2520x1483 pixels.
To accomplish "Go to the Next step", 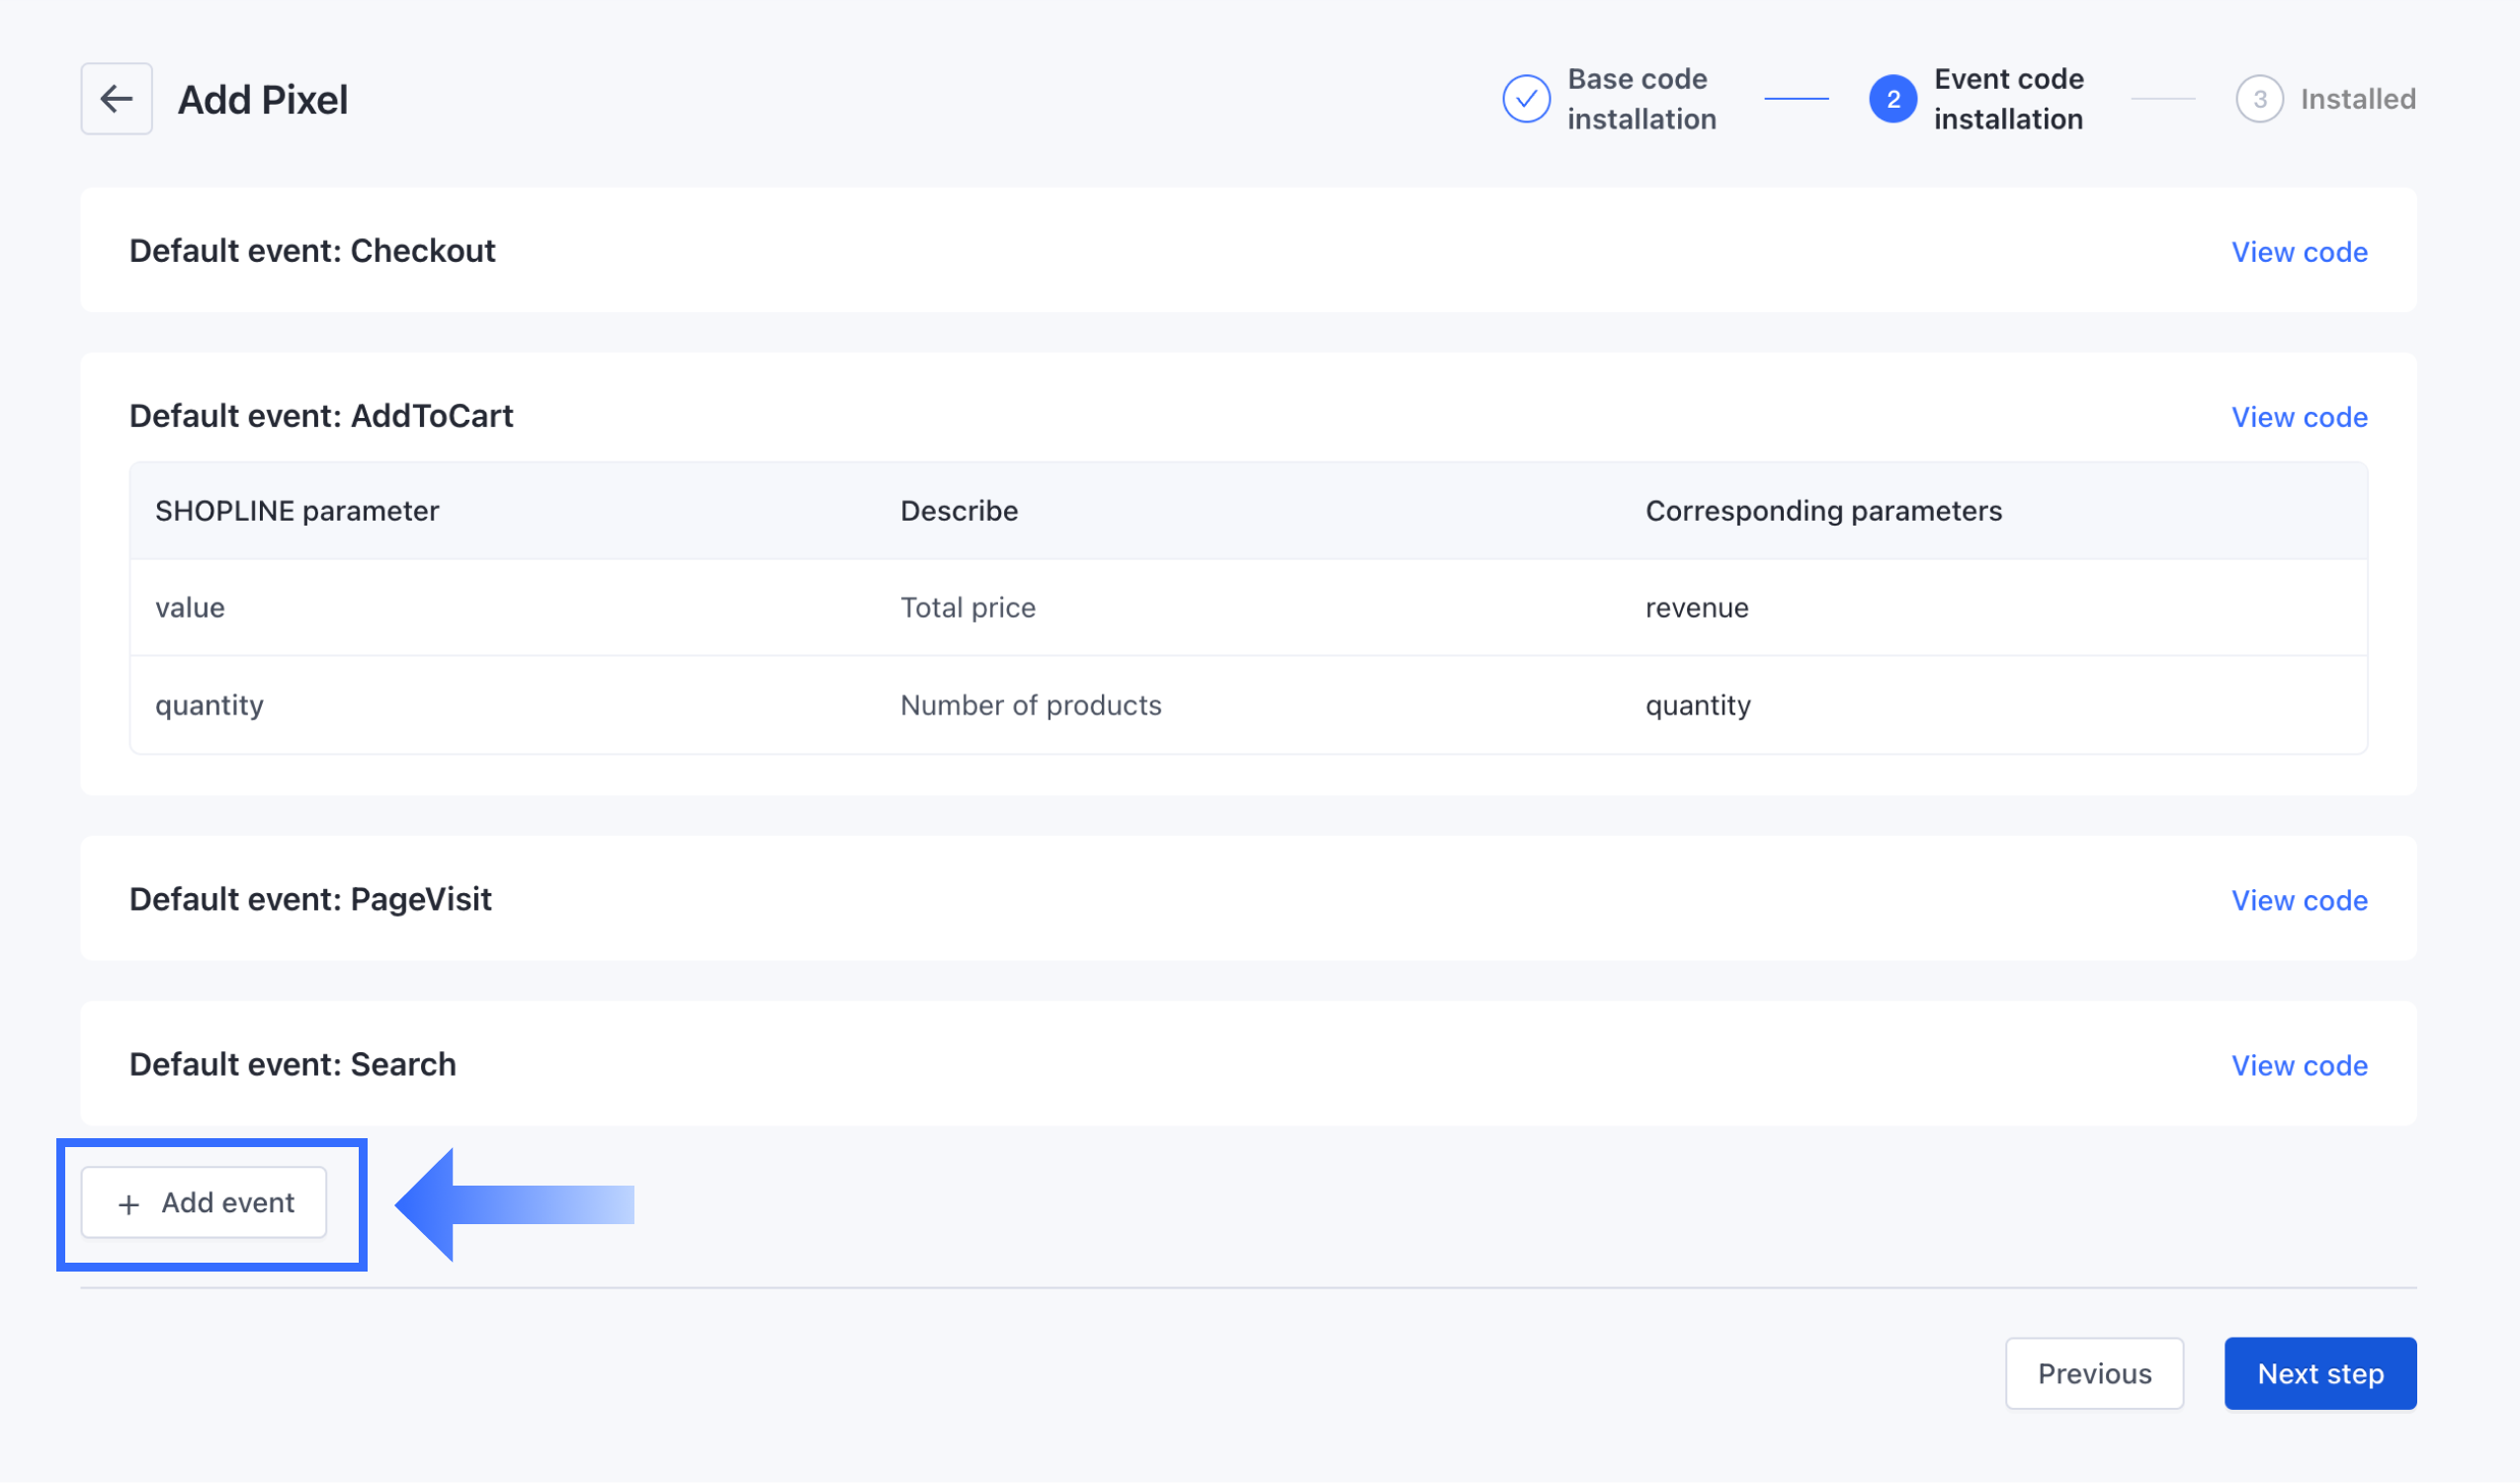I will click(x=2319, y=1373).
